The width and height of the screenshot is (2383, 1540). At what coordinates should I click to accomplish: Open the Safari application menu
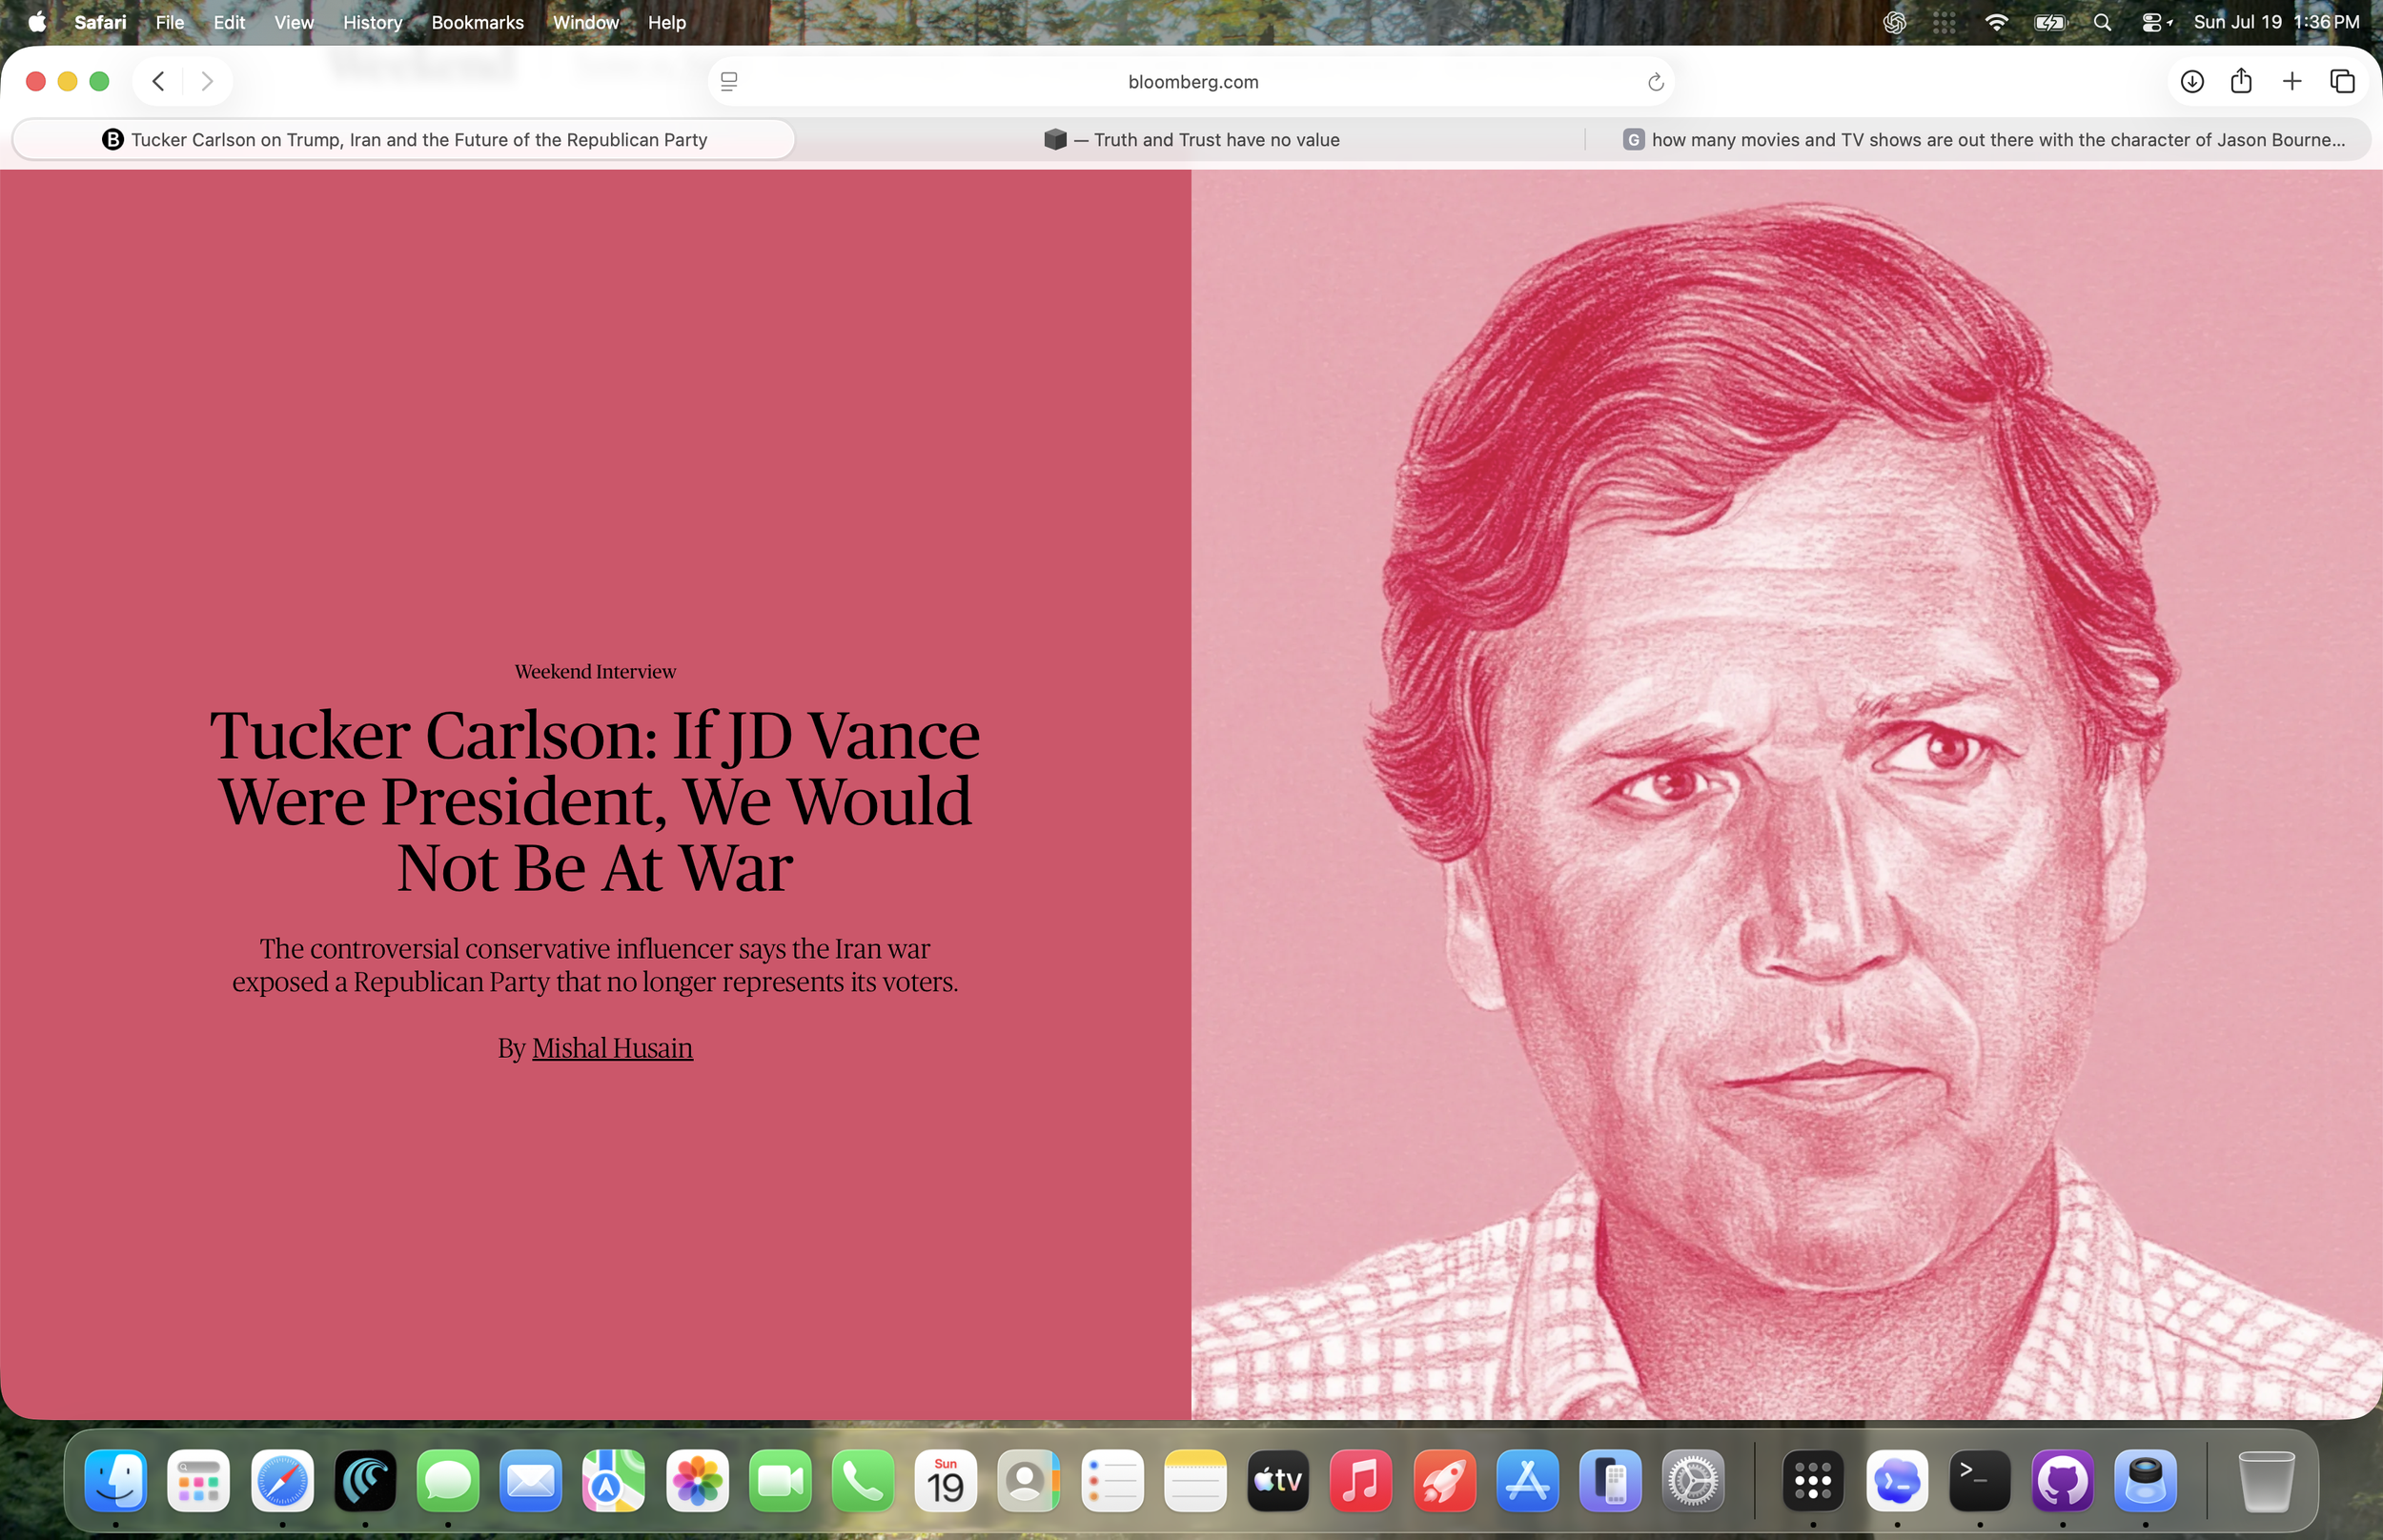(x=100, y=22)
